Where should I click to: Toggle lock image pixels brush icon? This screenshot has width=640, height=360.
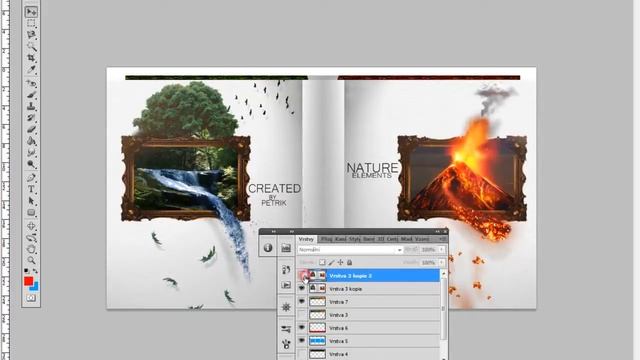[x=331, y=262]
